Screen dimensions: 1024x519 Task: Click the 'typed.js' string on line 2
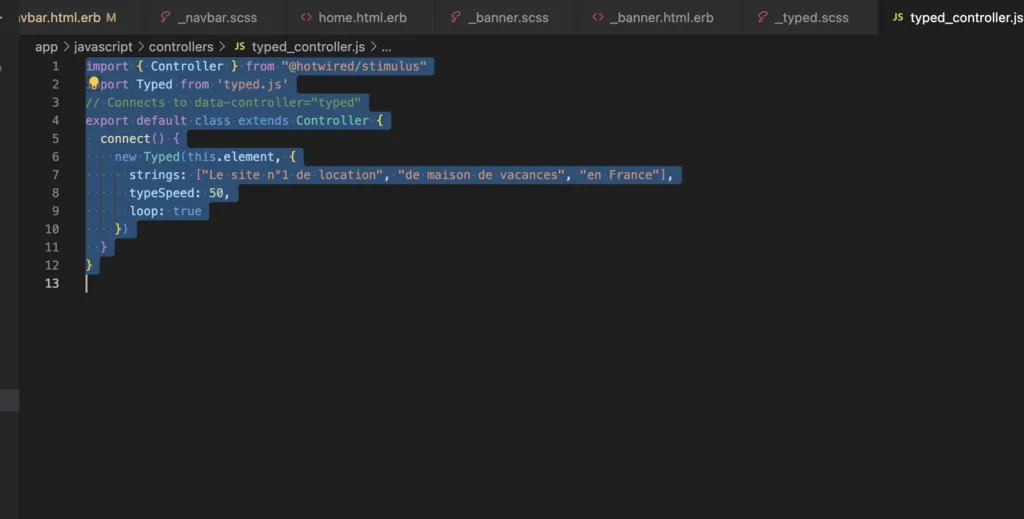253,84
